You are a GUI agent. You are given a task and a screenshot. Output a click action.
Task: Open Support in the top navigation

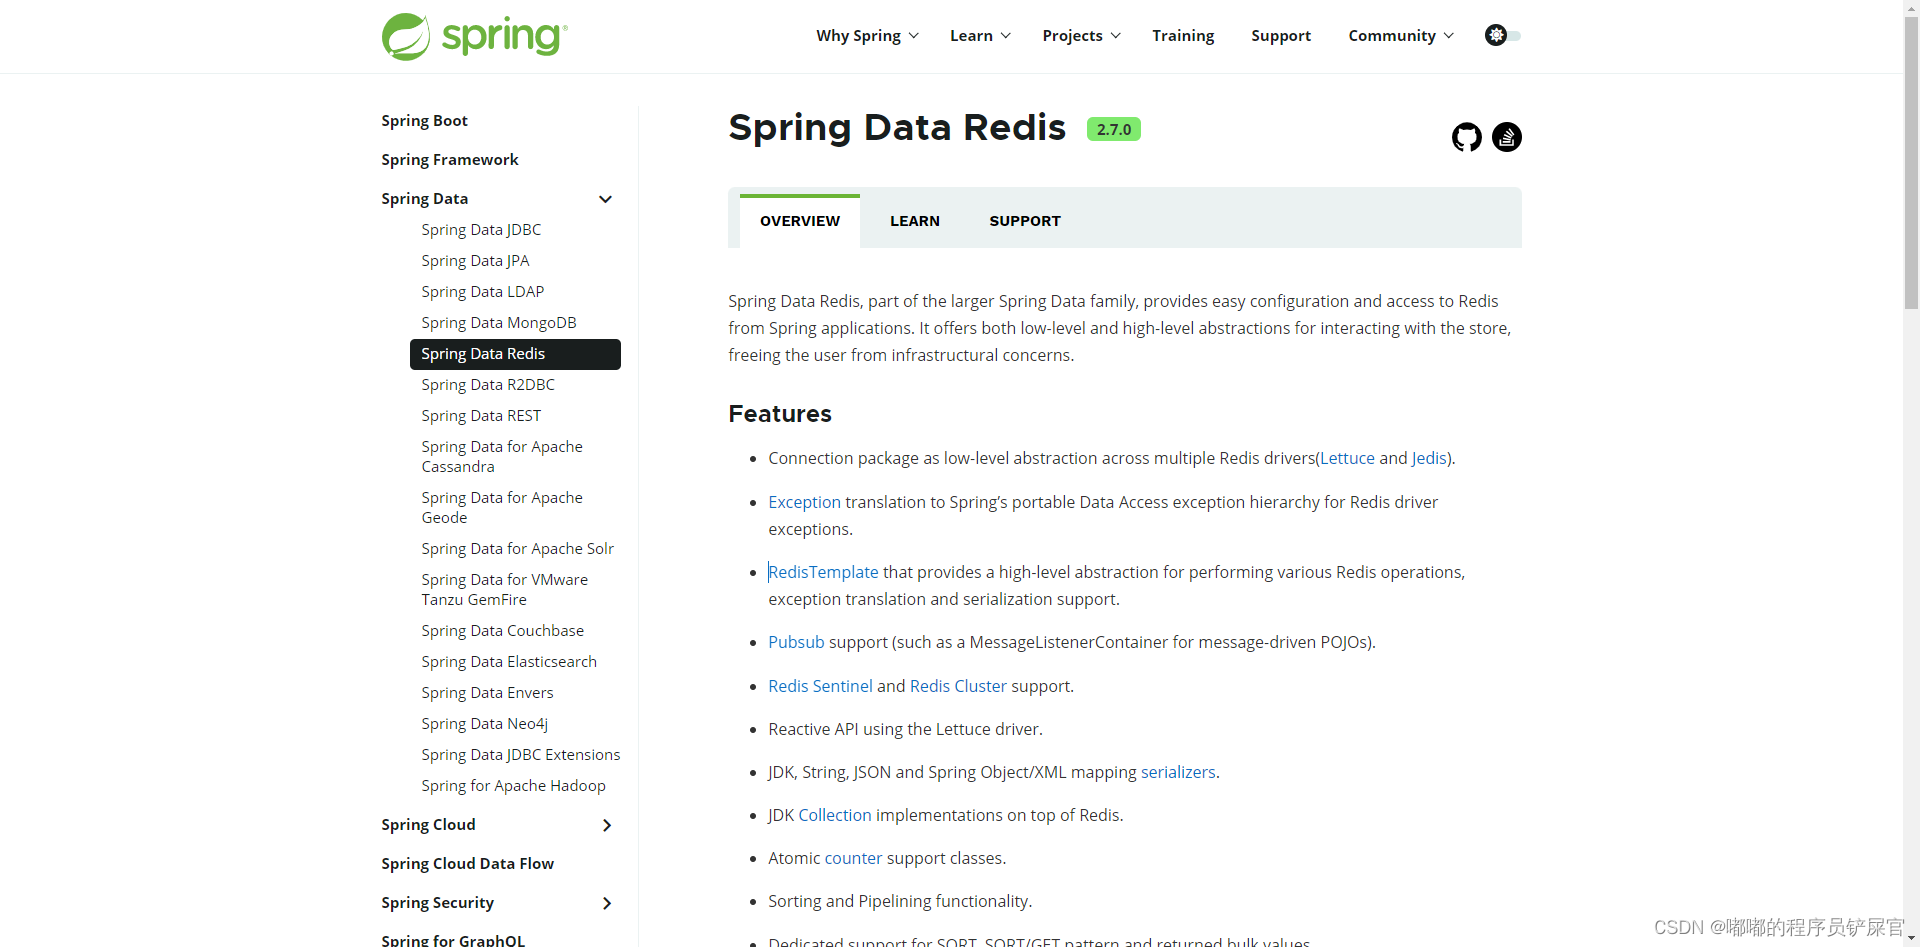point(1281,36)
